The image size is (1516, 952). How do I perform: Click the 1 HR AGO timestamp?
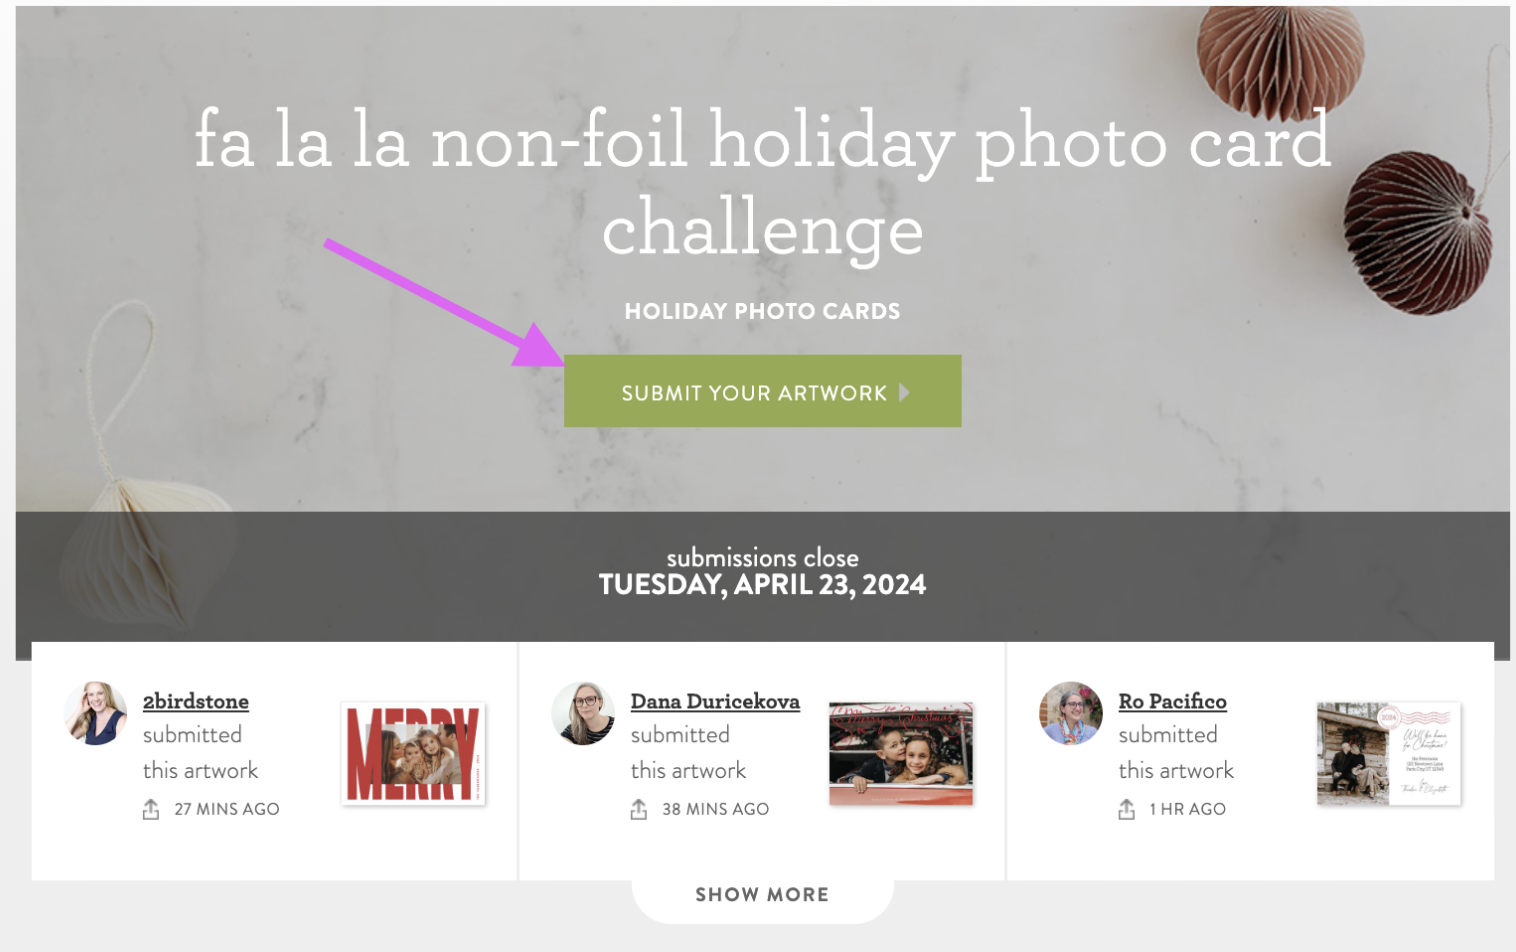[x=1187, y=809]
